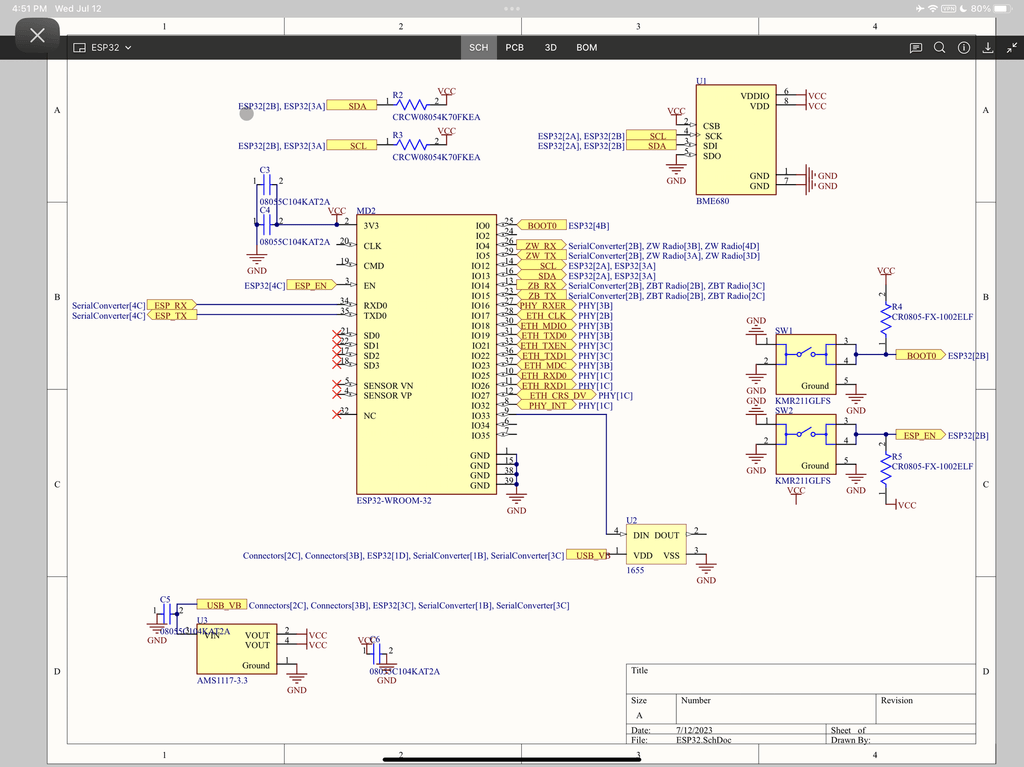Click the ESP_EN port near EN pin
This screenshot has width=1024, height=767.
311,286
